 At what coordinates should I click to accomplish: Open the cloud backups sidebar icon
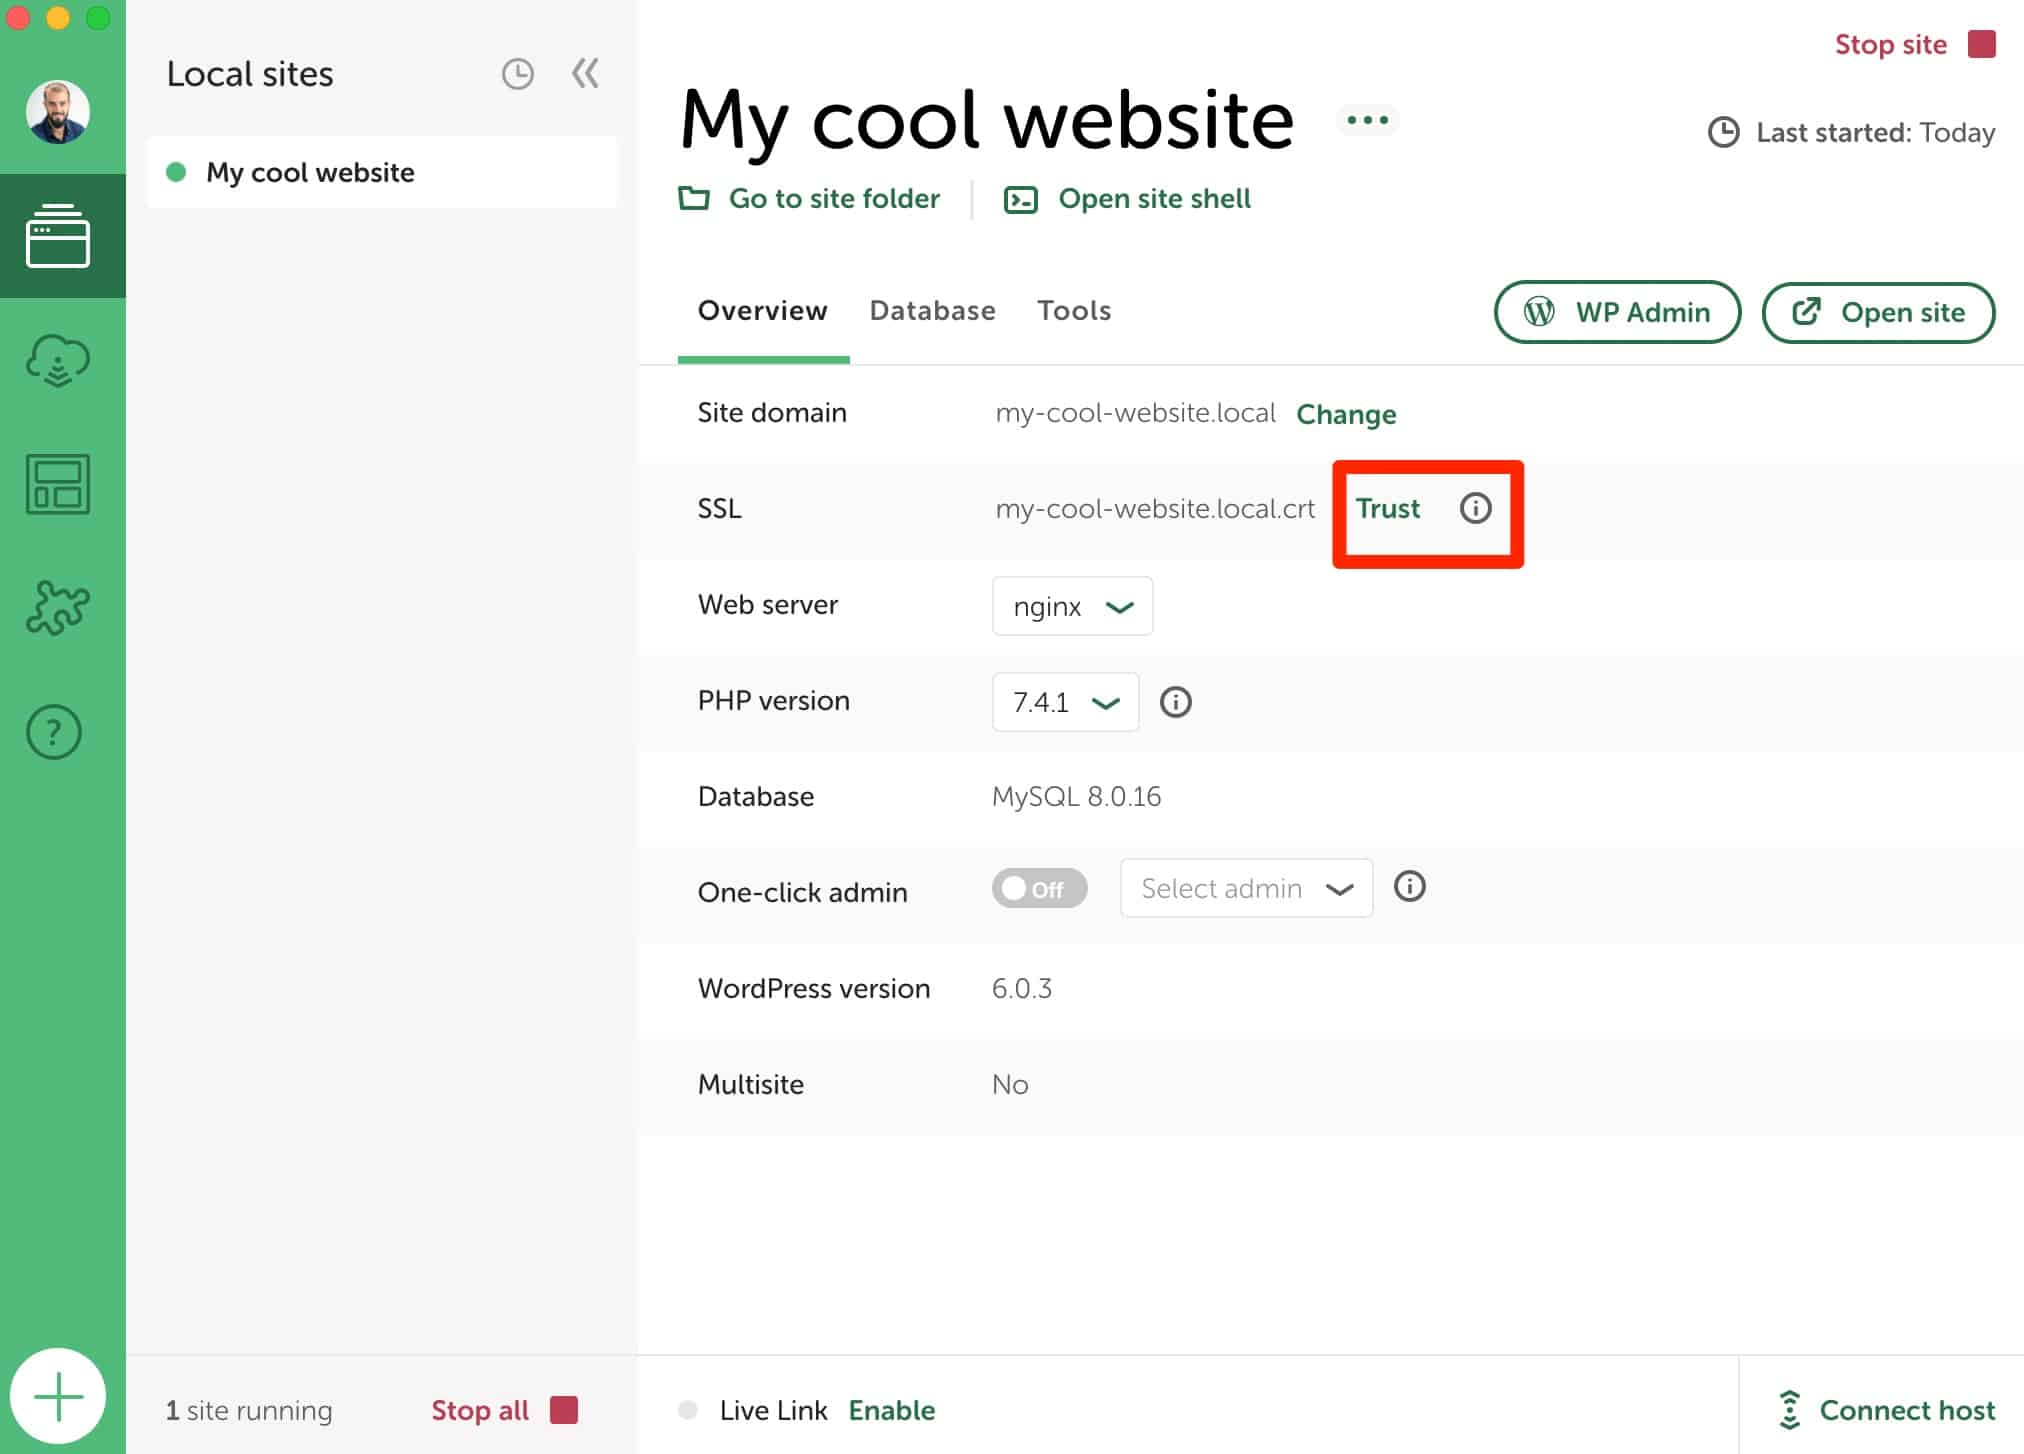[58, 360]
